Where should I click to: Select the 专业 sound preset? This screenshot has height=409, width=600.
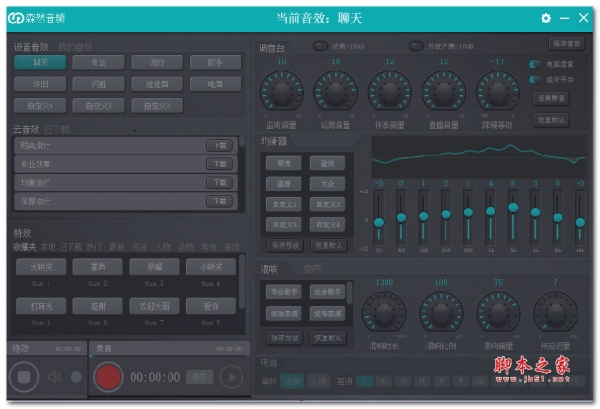99,62
